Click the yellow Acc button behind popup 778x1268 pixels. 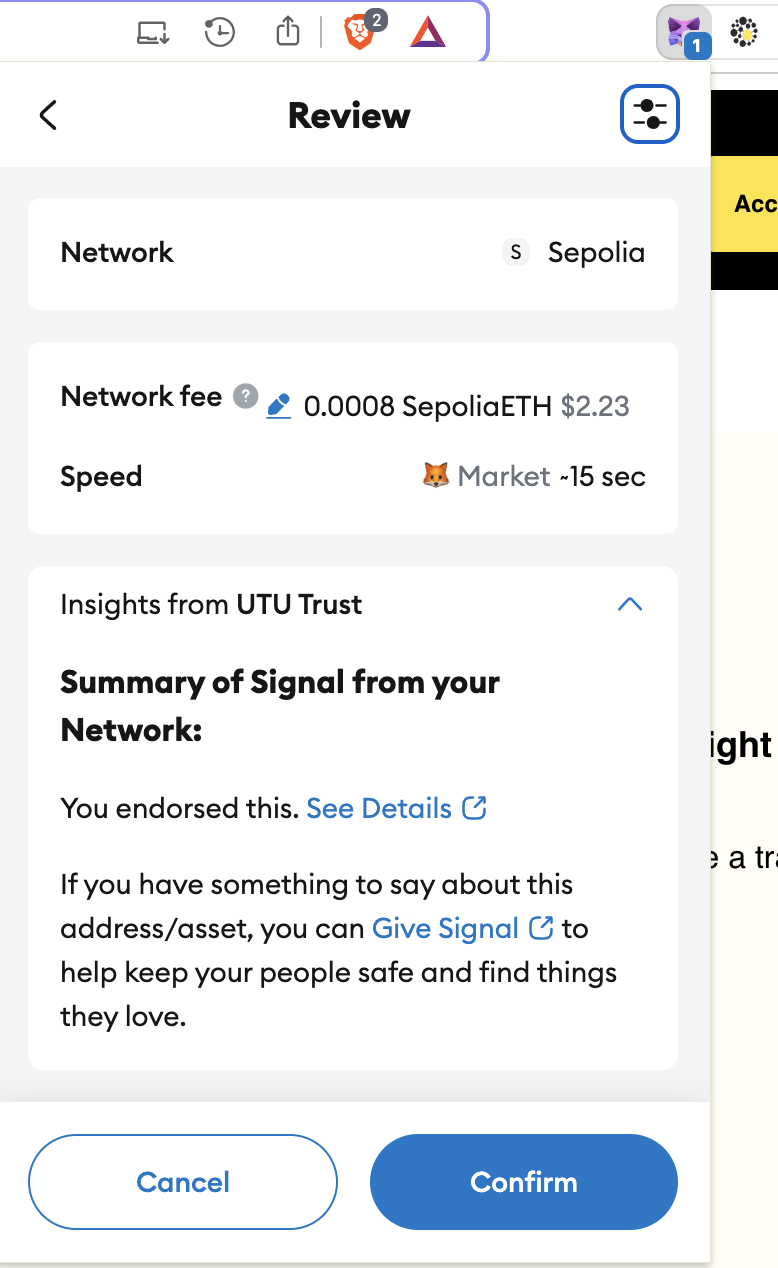point(755,204)
